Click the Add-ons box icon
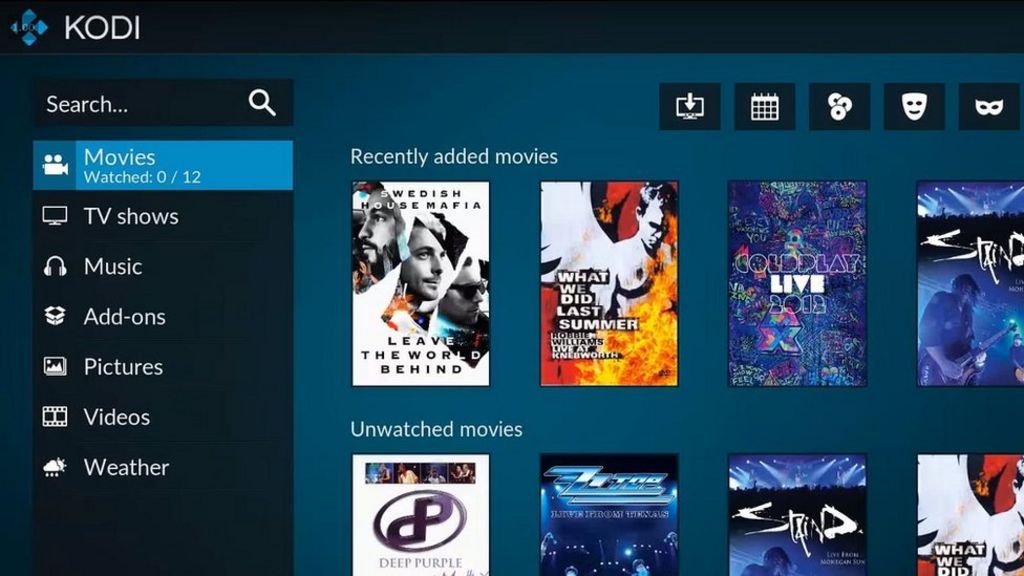The width and height of the screenshot is (1024, 576). 55,316
